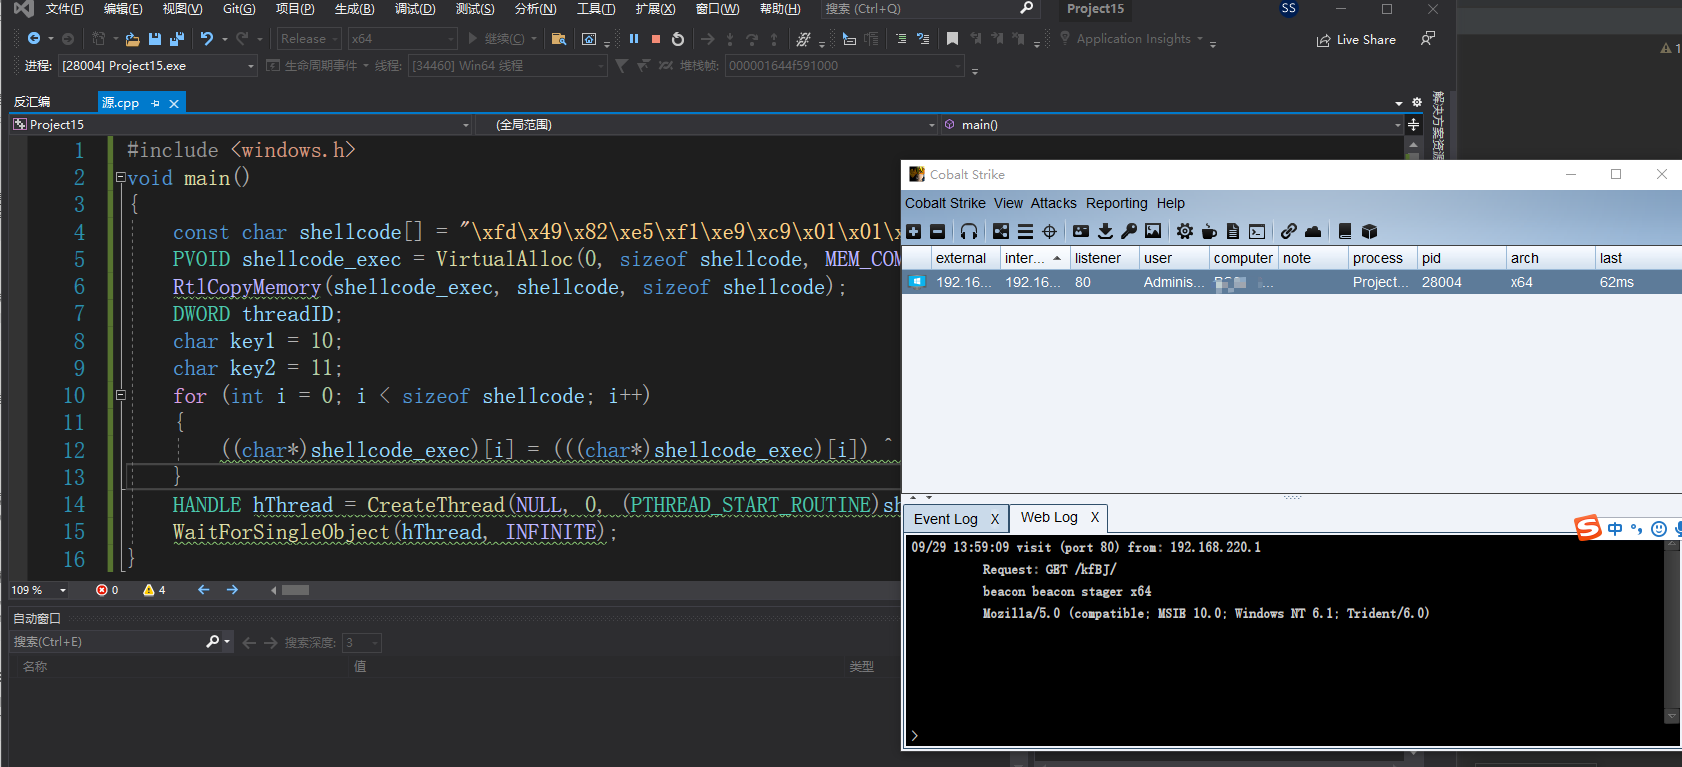Image resolution: width=1682 pixels, height=767 pixels.
Task: Collapse the for loop code block
Action: (x=120, y=395)
